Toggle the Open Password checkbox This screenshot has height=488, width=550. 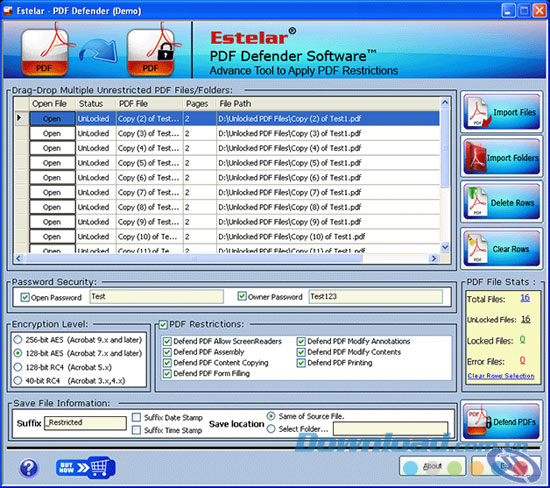[x=25, y=297]
